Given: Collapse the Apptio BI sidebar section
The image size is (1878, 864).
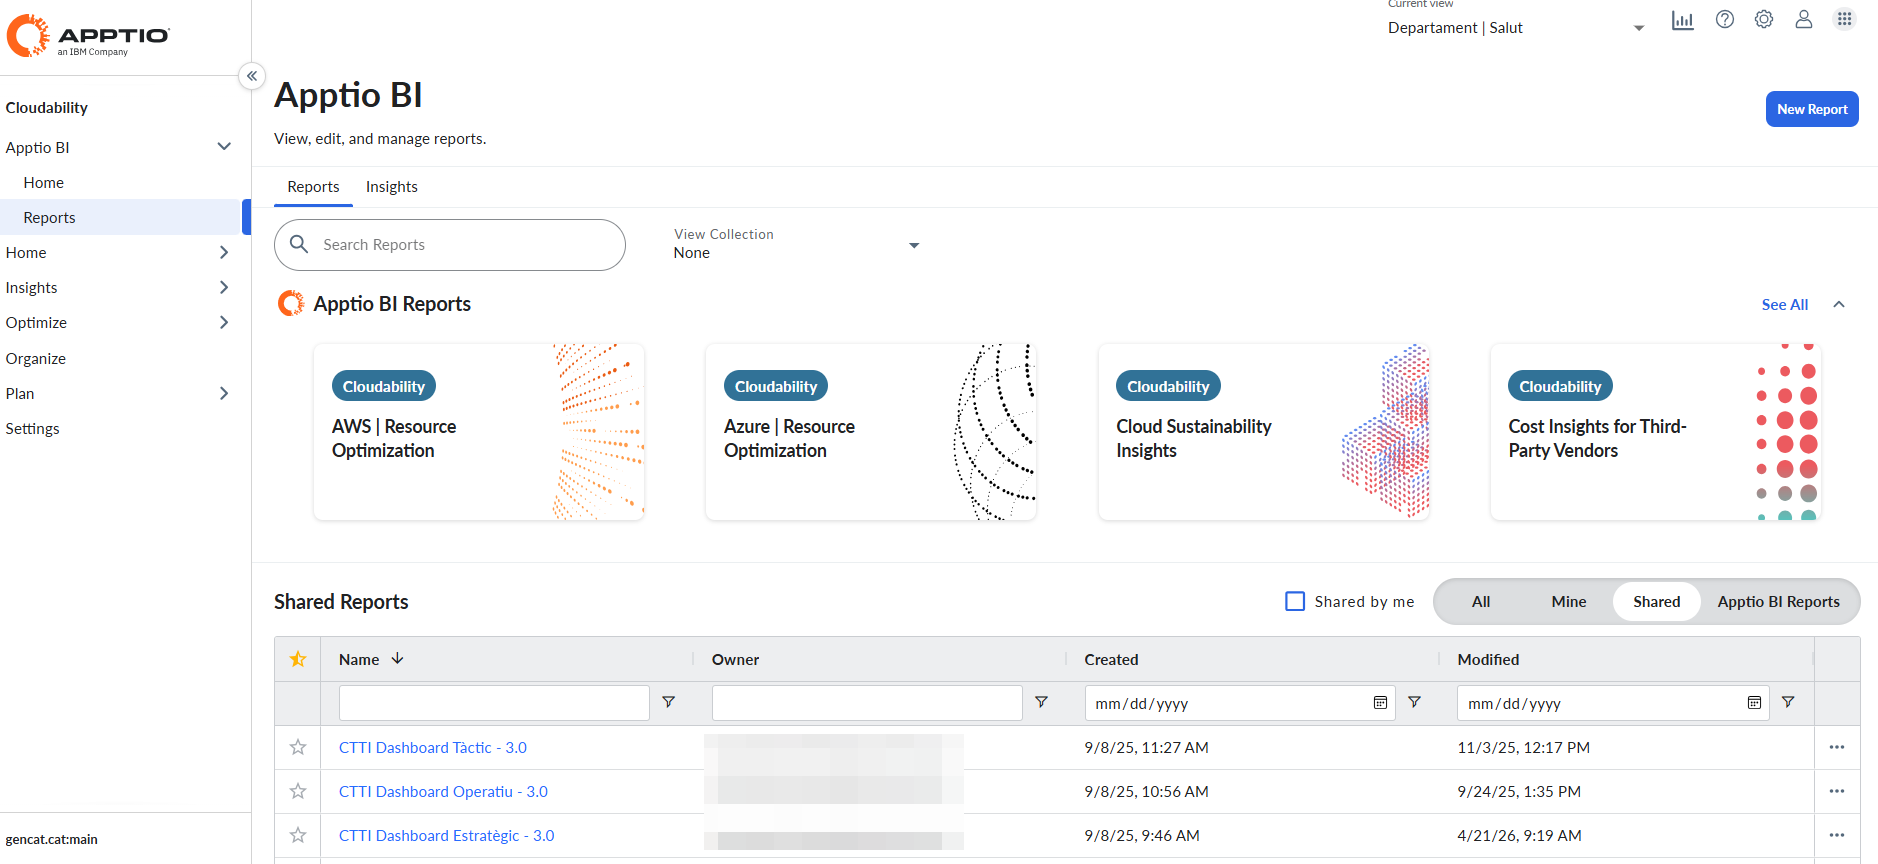Looking at the screenshot, I should pyautogui.click(x=224, y=147).
